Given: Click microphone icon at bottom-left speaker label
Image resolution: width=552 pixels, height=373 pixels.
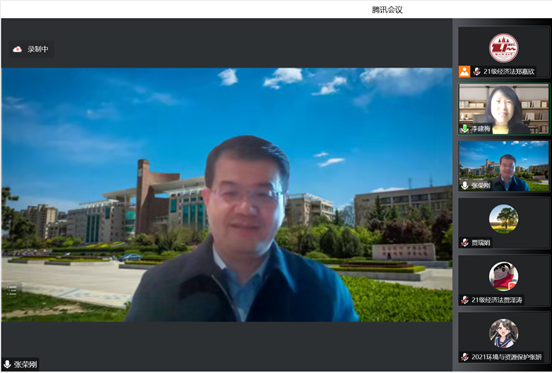Looking at the screenshot, I should pyautogui.click(x=7, y=364).
